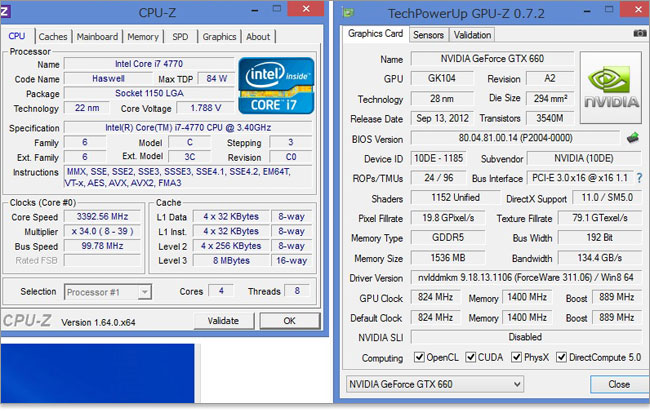Open the NVIDIA GeForce GTX 660 card dropdown
Screen dimensions: 650x411
tap(435, 384)
